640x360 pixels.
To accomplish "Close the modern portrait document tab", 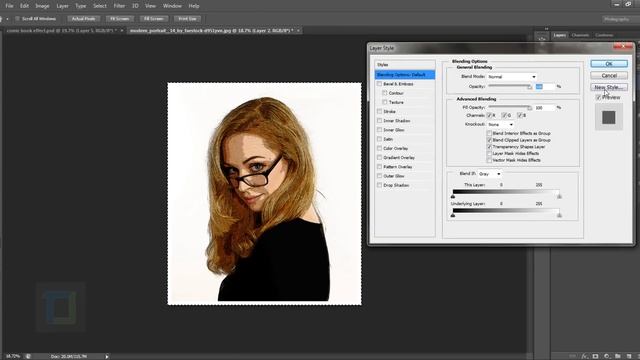I will click(298, 31).
